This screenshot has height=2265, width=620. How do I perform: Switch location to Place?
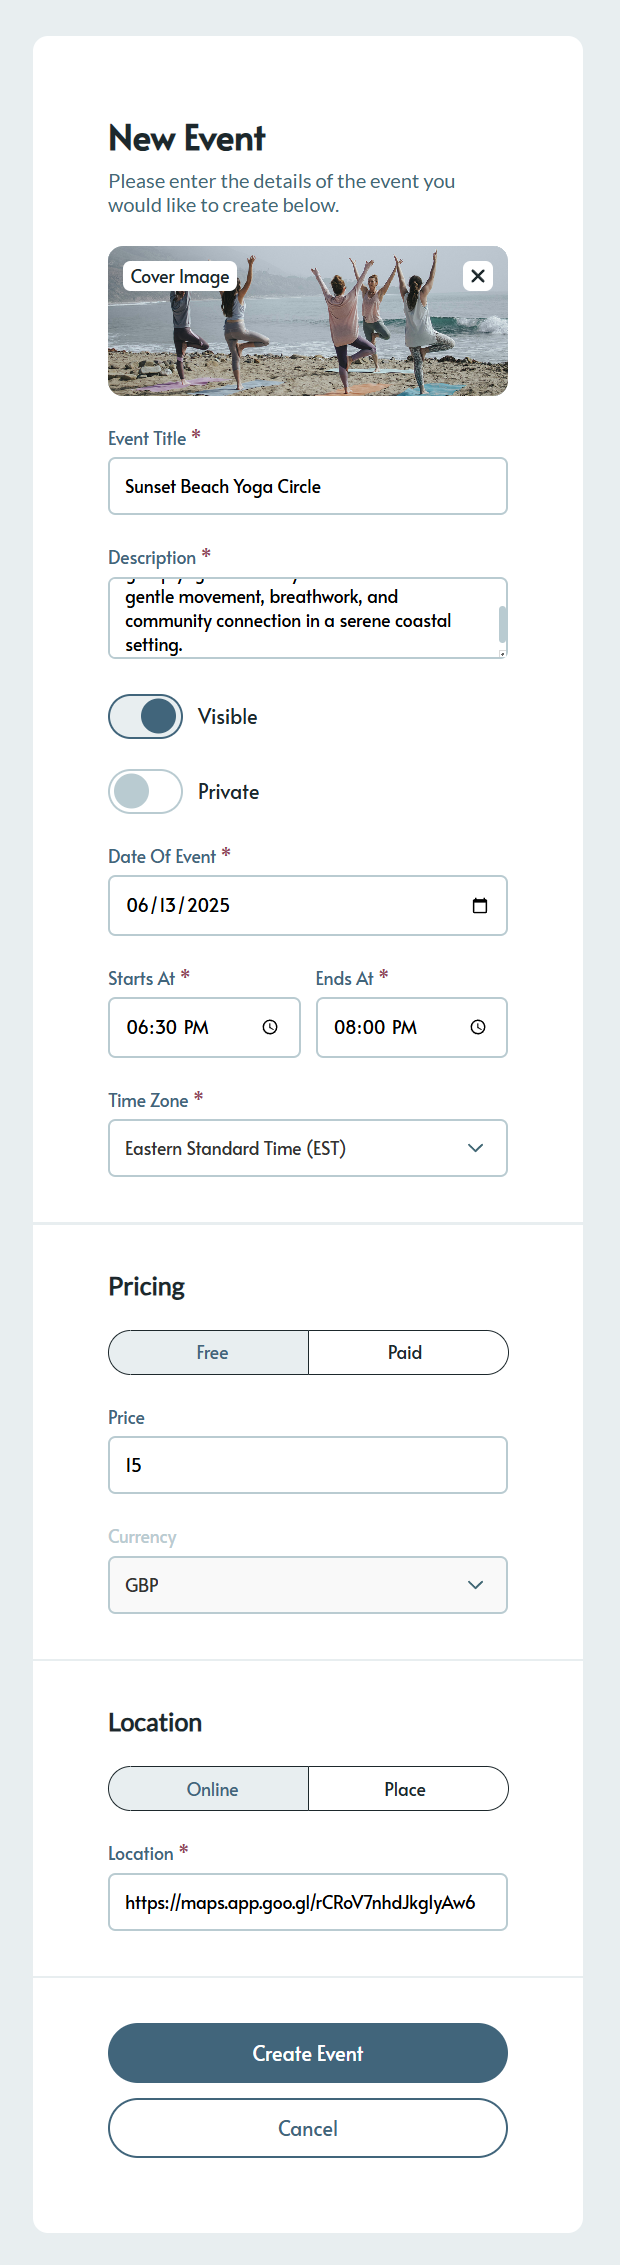406,1789
